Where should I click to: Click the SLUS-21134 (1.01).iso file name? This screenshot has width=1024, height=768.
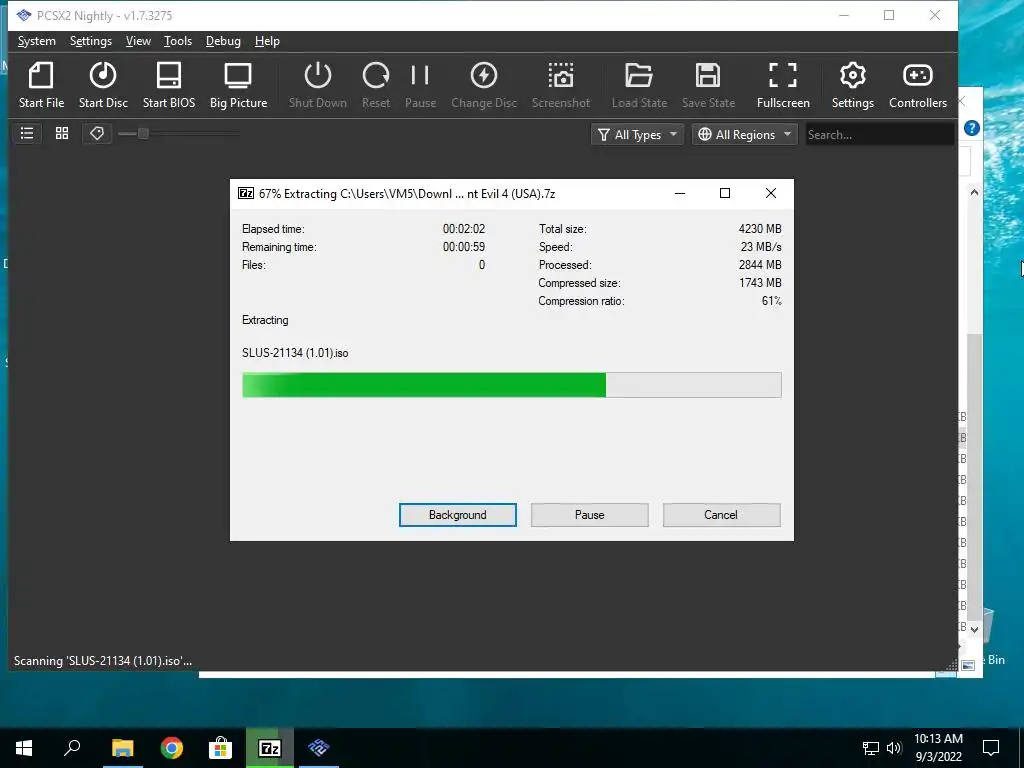pyautogui.click(x=295, y=353)
